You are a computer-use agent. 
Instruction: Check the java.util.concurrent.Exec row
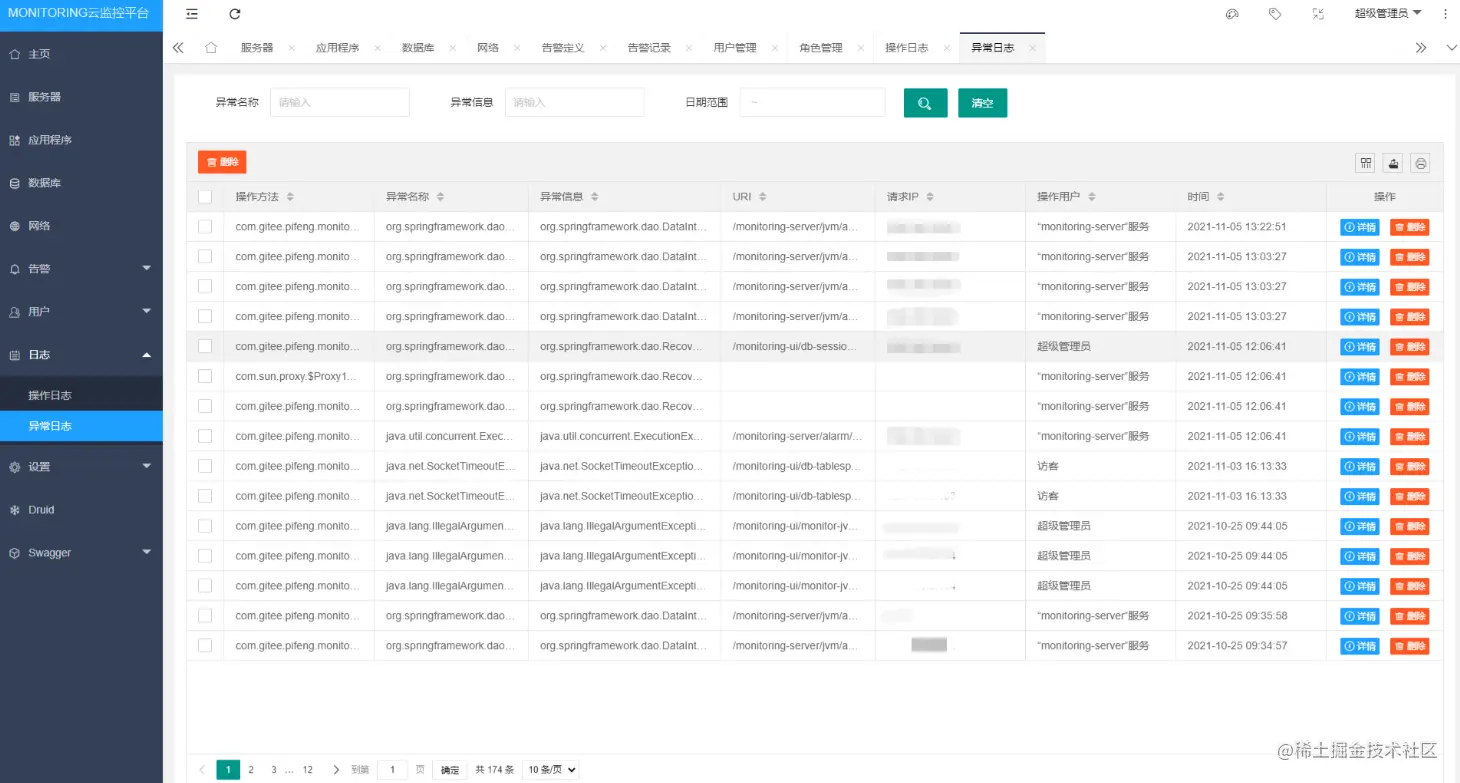[205, 436]
